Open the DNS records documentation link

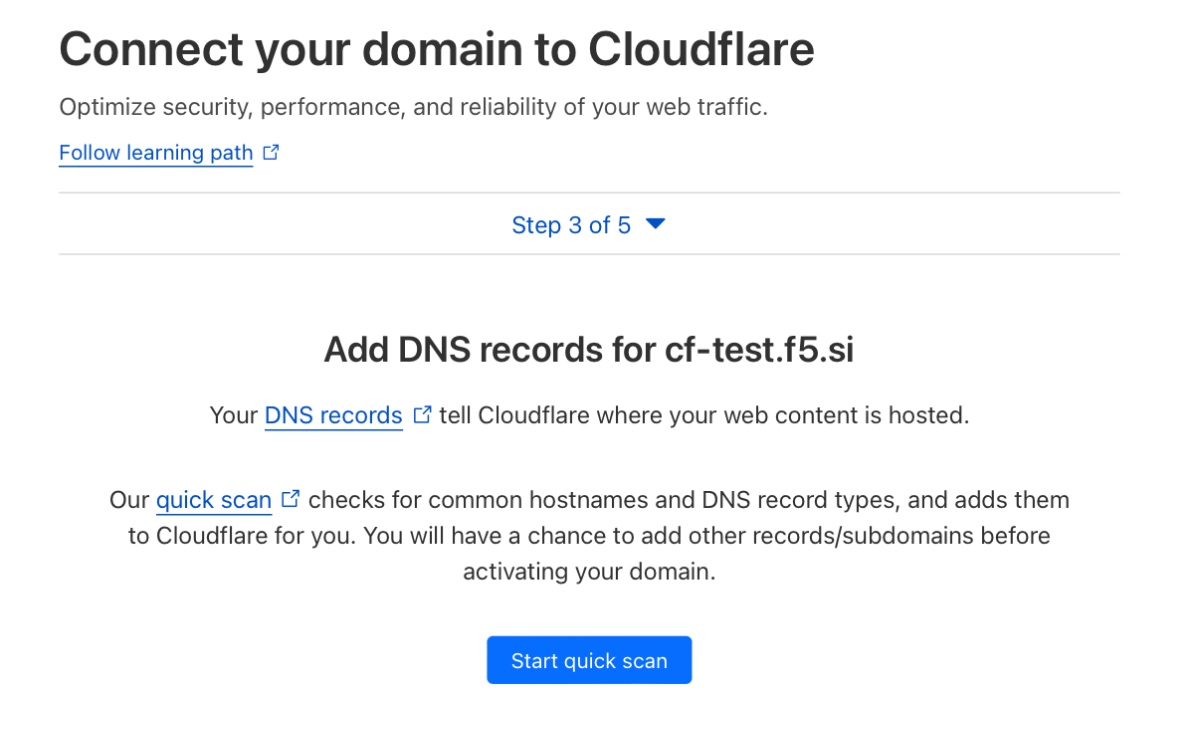tap(333, 415)
